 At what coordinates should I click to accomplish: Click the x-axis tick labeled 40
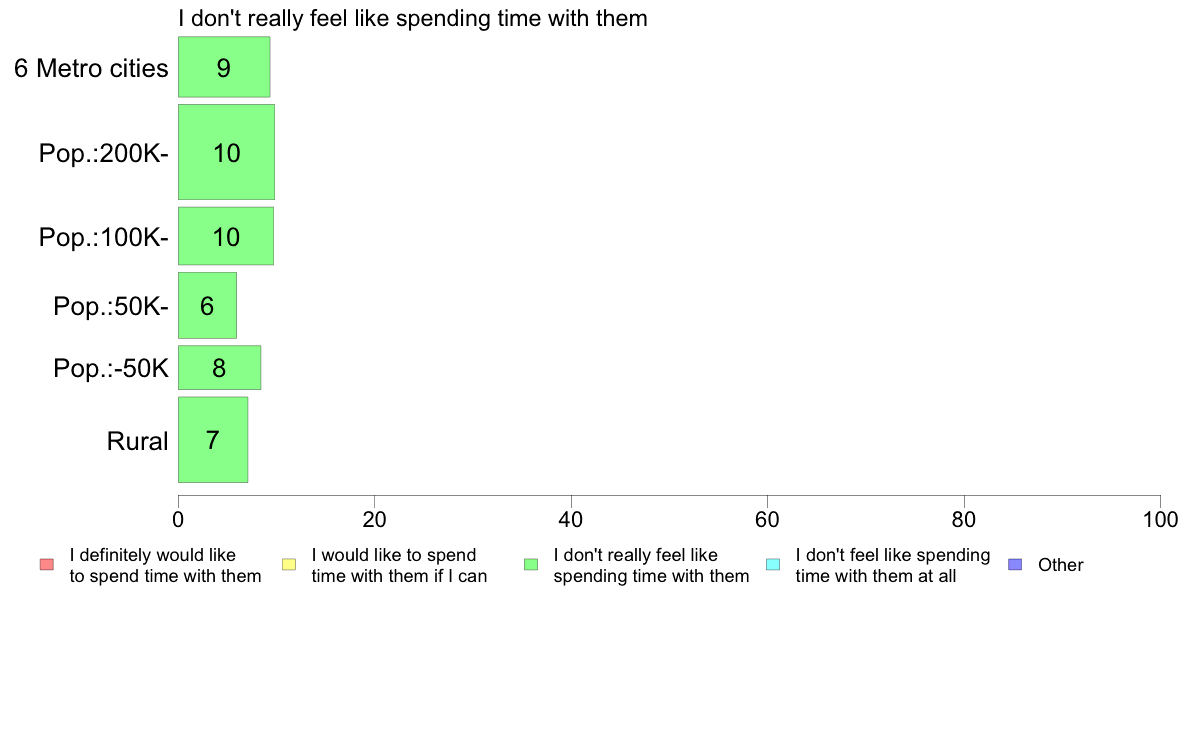click(571, 519)
